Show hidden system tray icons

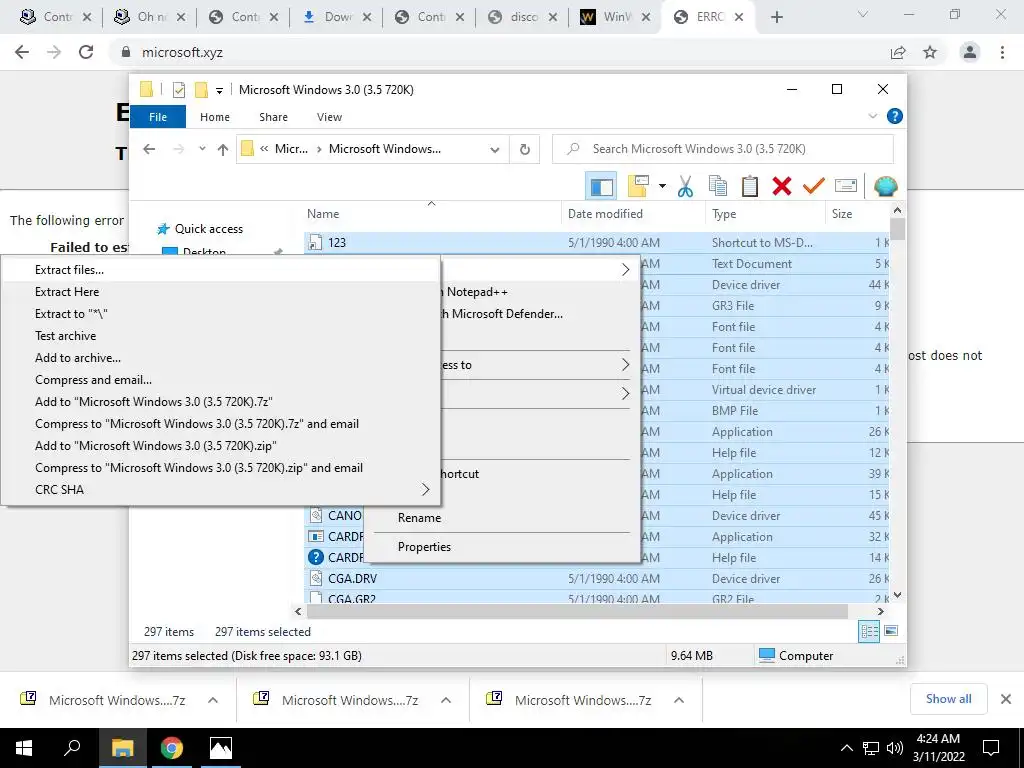coord(846,748)
